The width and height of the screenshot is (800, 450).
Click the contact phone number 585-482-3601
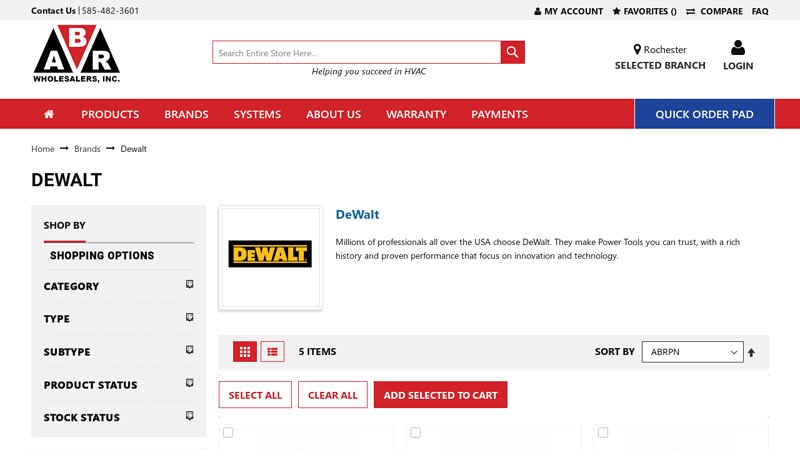[x=110, y=11]
